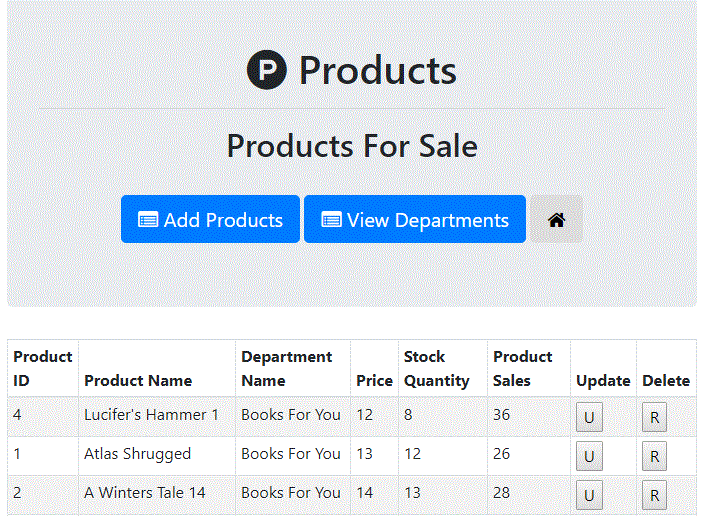Update Lucifer's Hammer 1 with U button
The image size is (717, 516).
pyautogui.click(x=588, y=417)
